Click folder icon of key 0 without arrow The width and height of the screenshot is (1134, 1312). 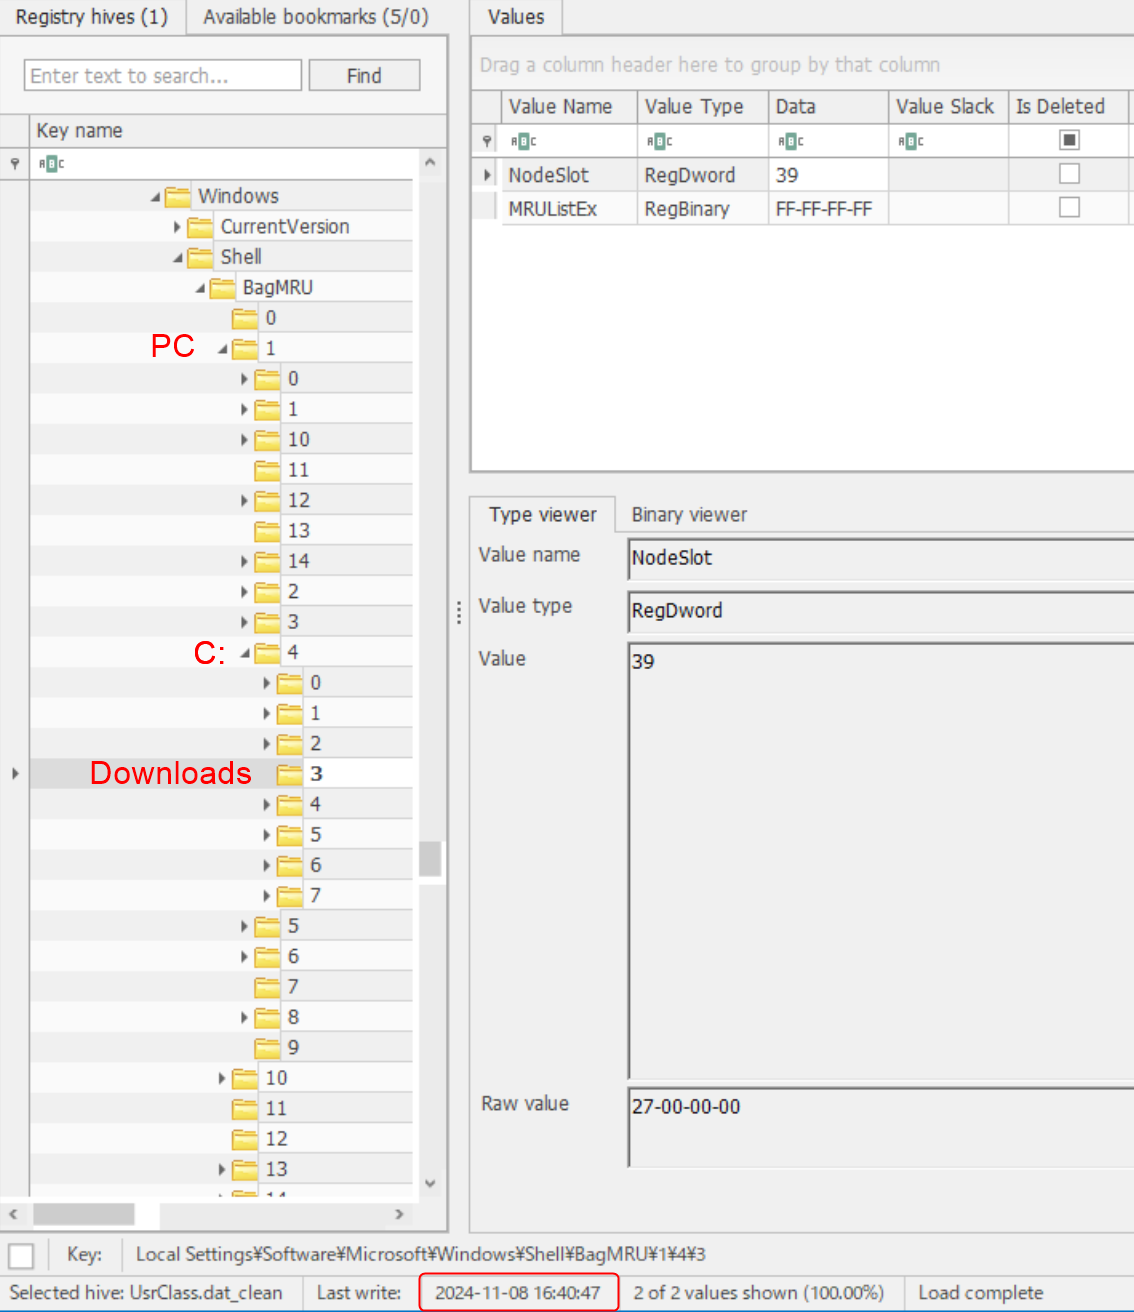click(x=245, y=318)
